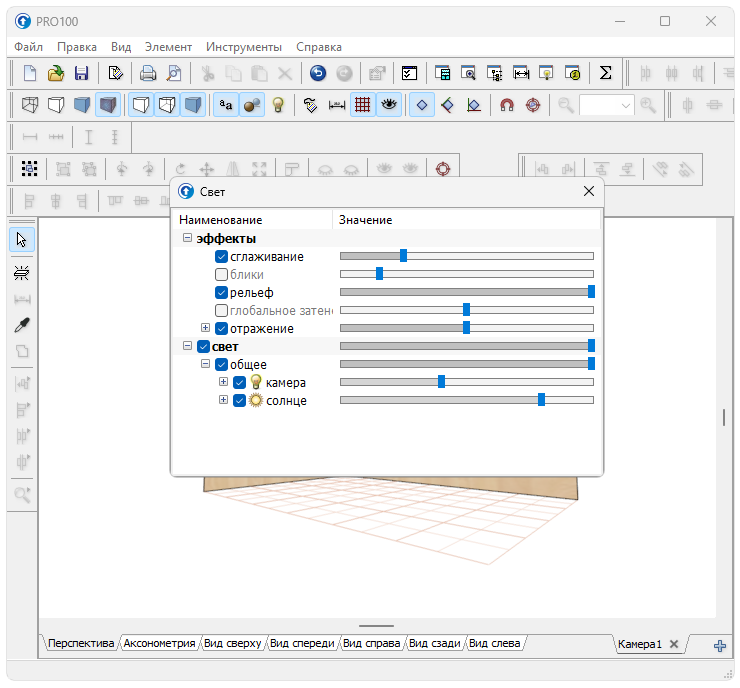Select the Камера1 tab
This screenshot has width=740, height=688.
click(x=639, y=644)
